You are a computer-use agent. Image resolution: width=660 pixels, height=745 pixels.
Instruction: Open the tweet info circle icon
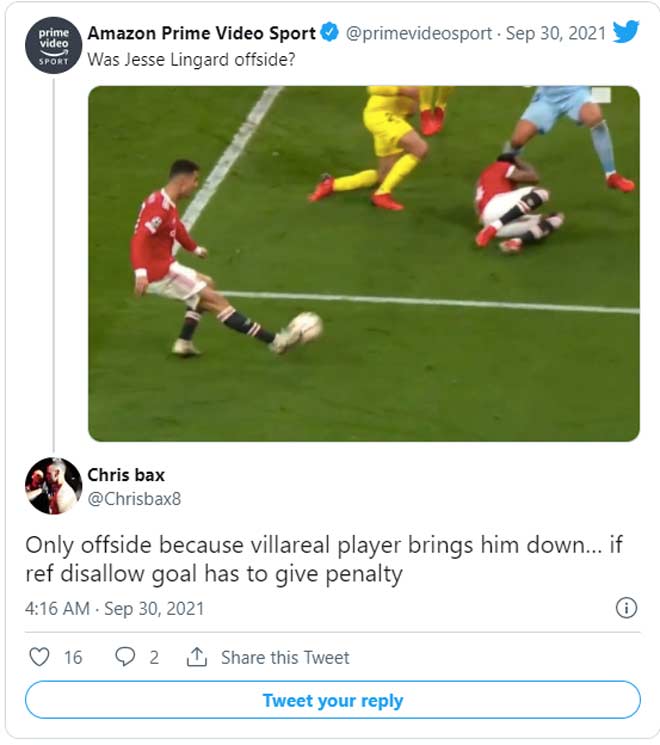coord(626,607)
